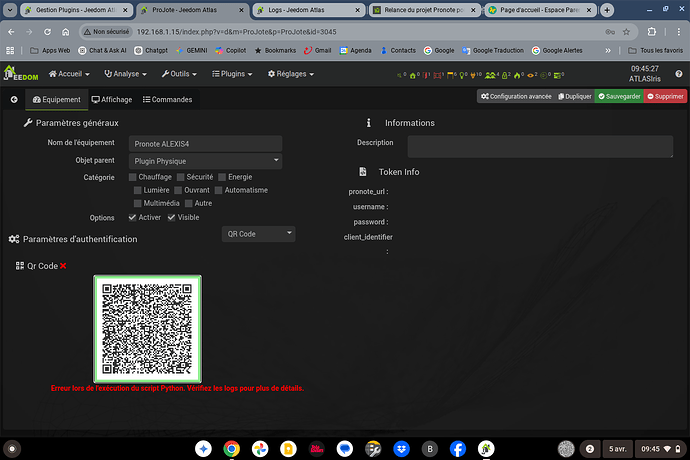Open the Gmail bookmark
Viewport: 690px width, 460px height.
tap(317, 51)
